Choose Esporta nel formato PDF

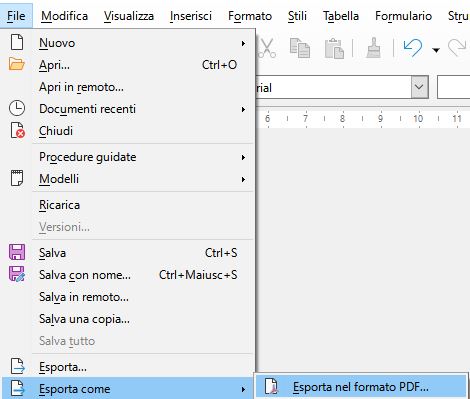[x=361, y=387]
